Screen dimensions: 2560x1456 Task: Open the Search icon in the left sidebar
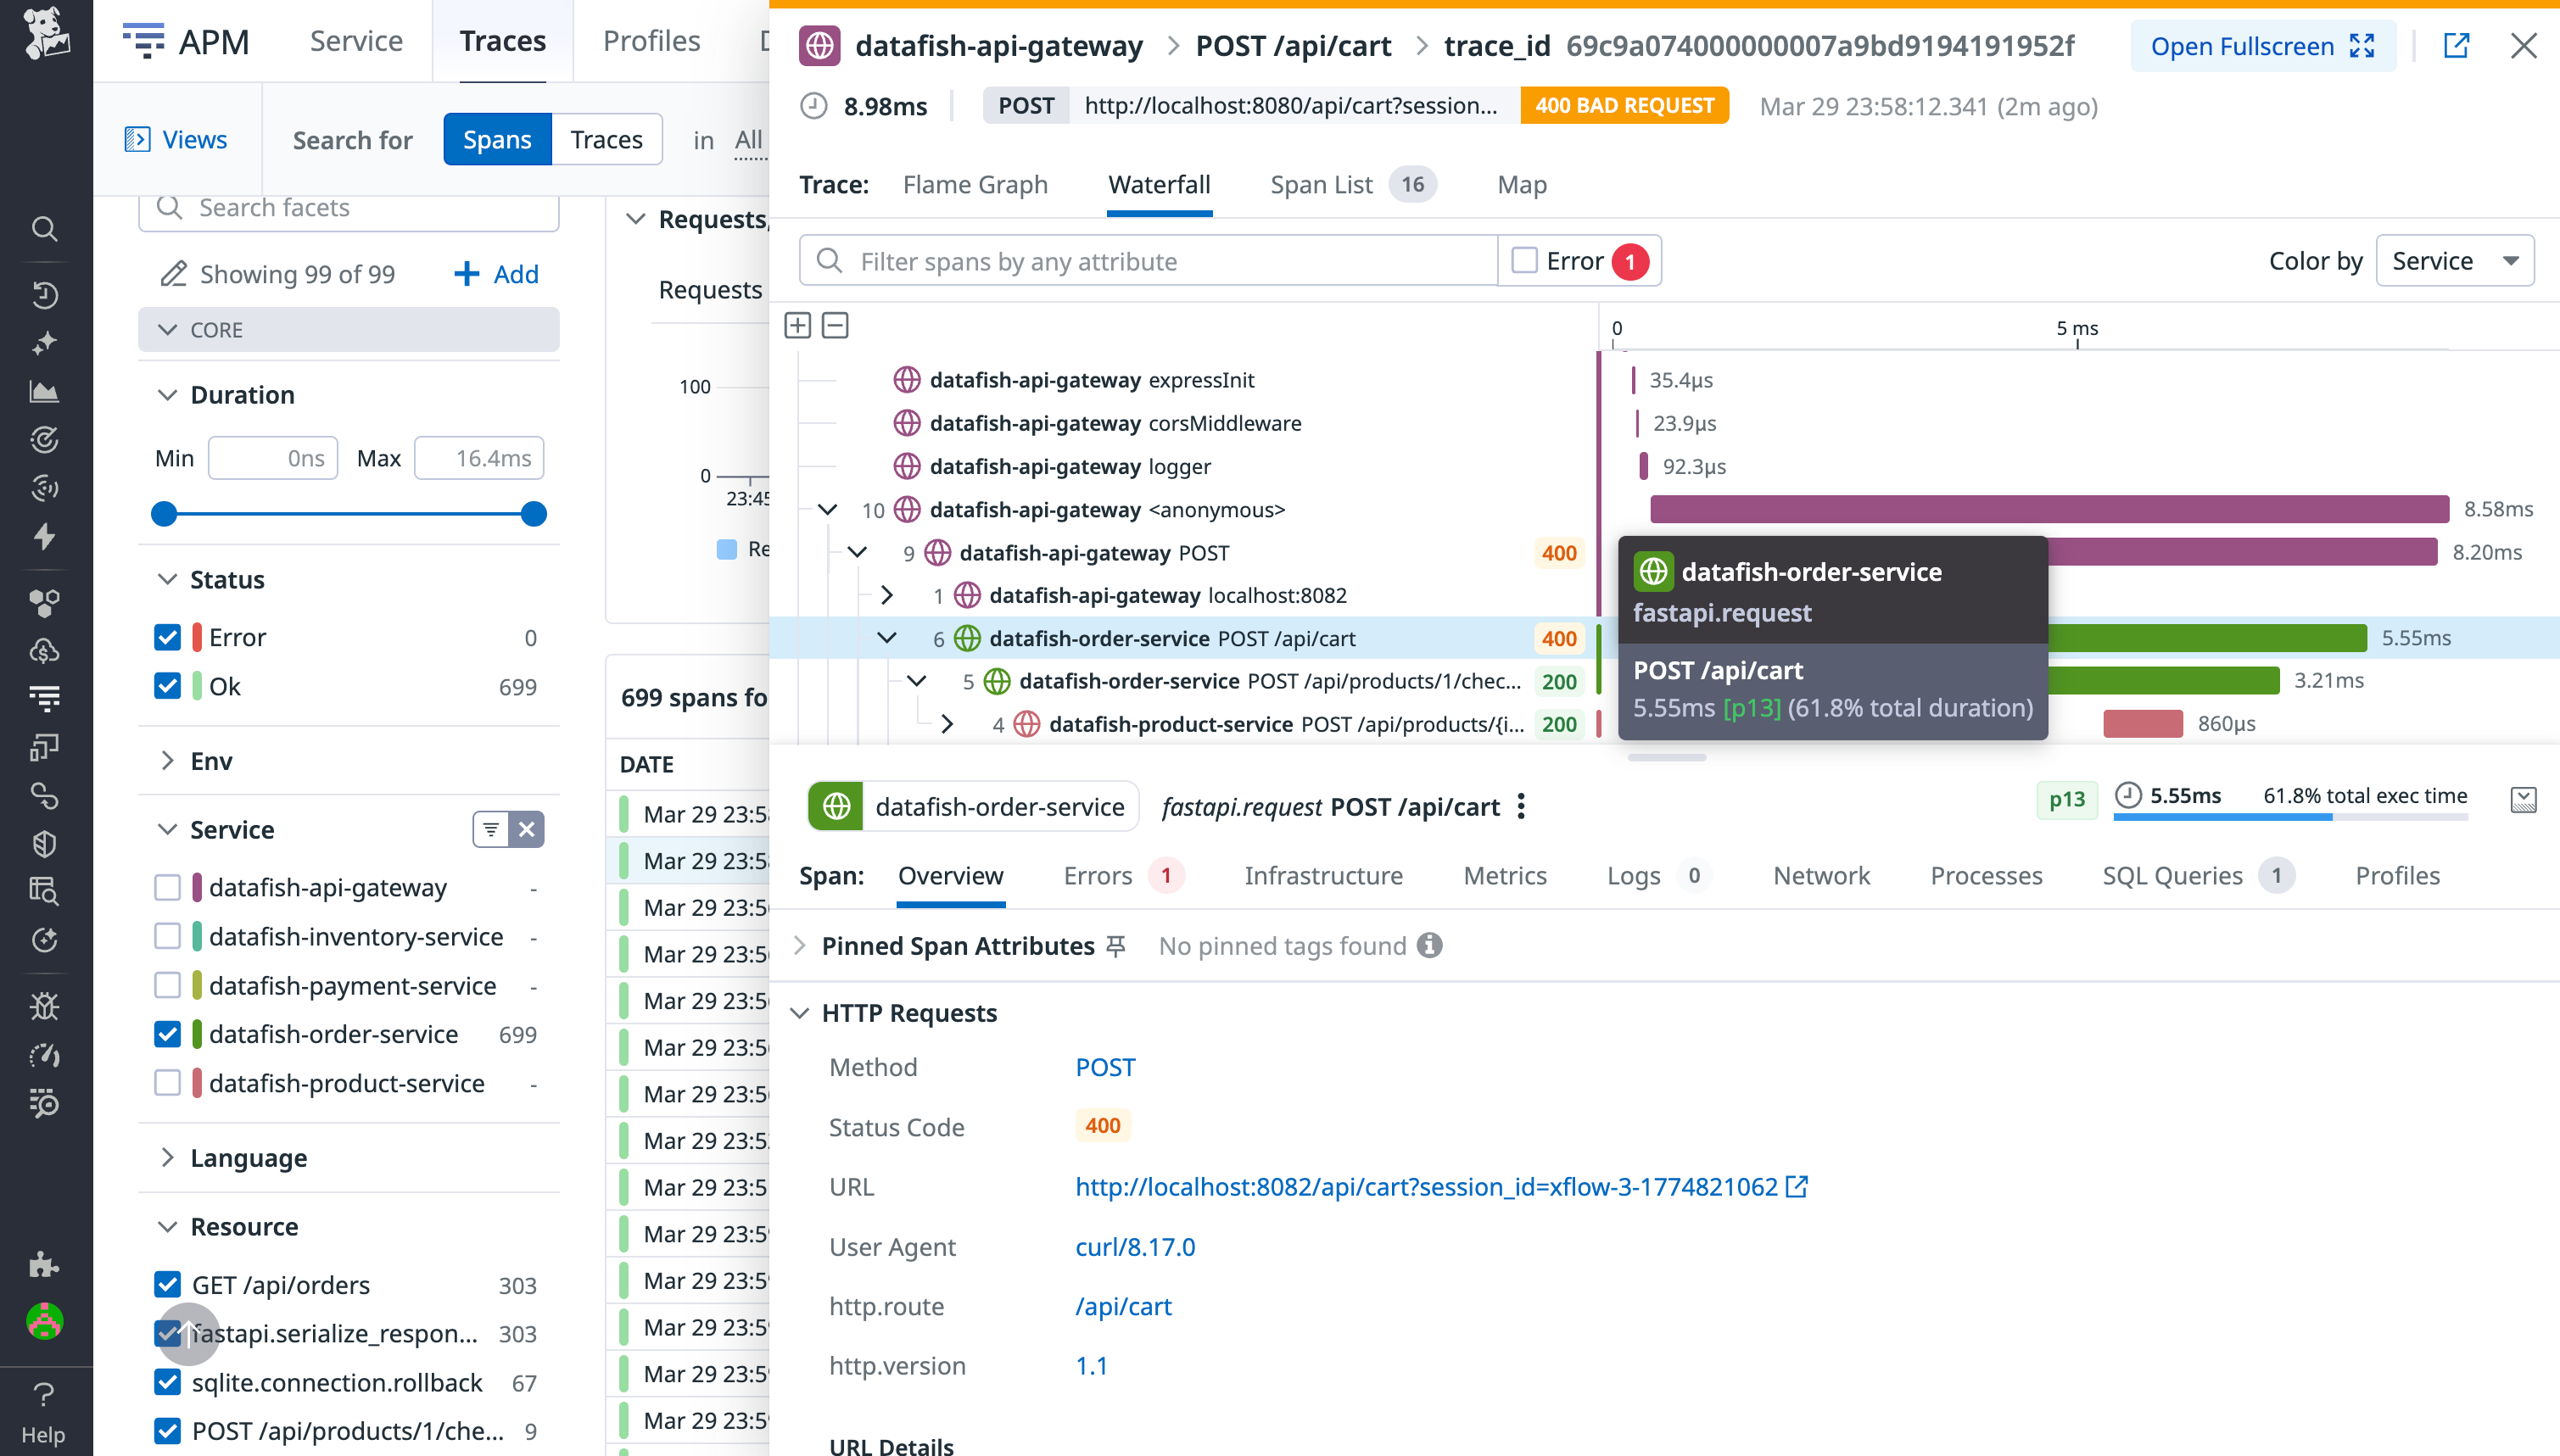(44, 229)
